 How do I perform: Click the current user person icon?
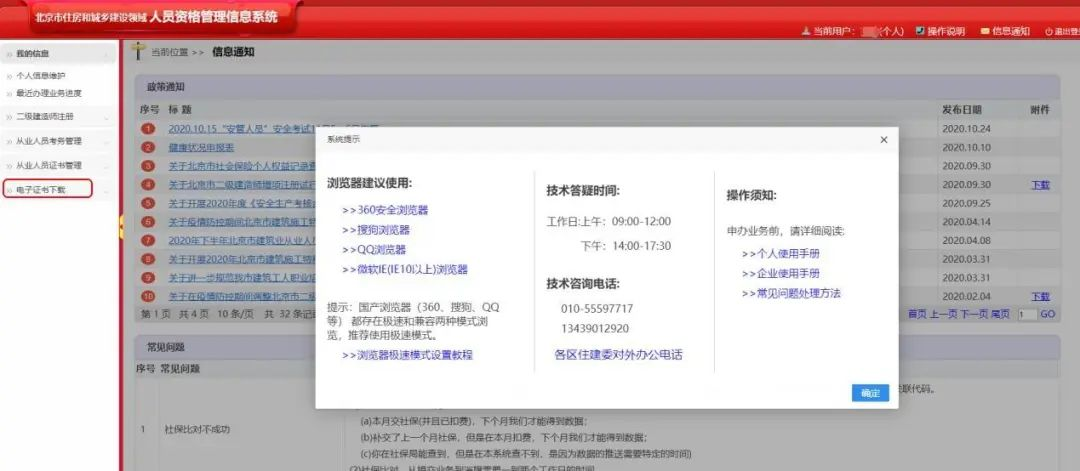pos(805,31)
